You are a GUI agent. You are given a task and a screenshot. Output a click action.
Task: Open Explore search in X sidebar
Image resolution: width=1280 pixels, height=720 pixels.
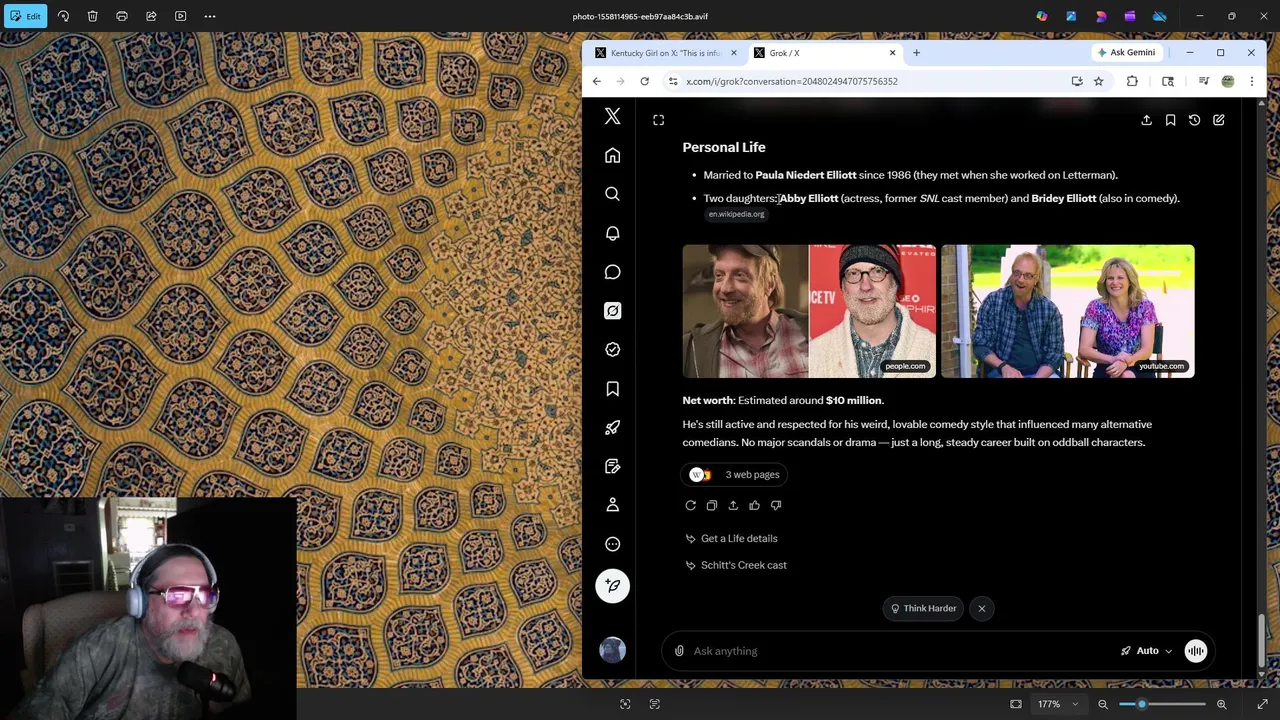coord(613,194)
